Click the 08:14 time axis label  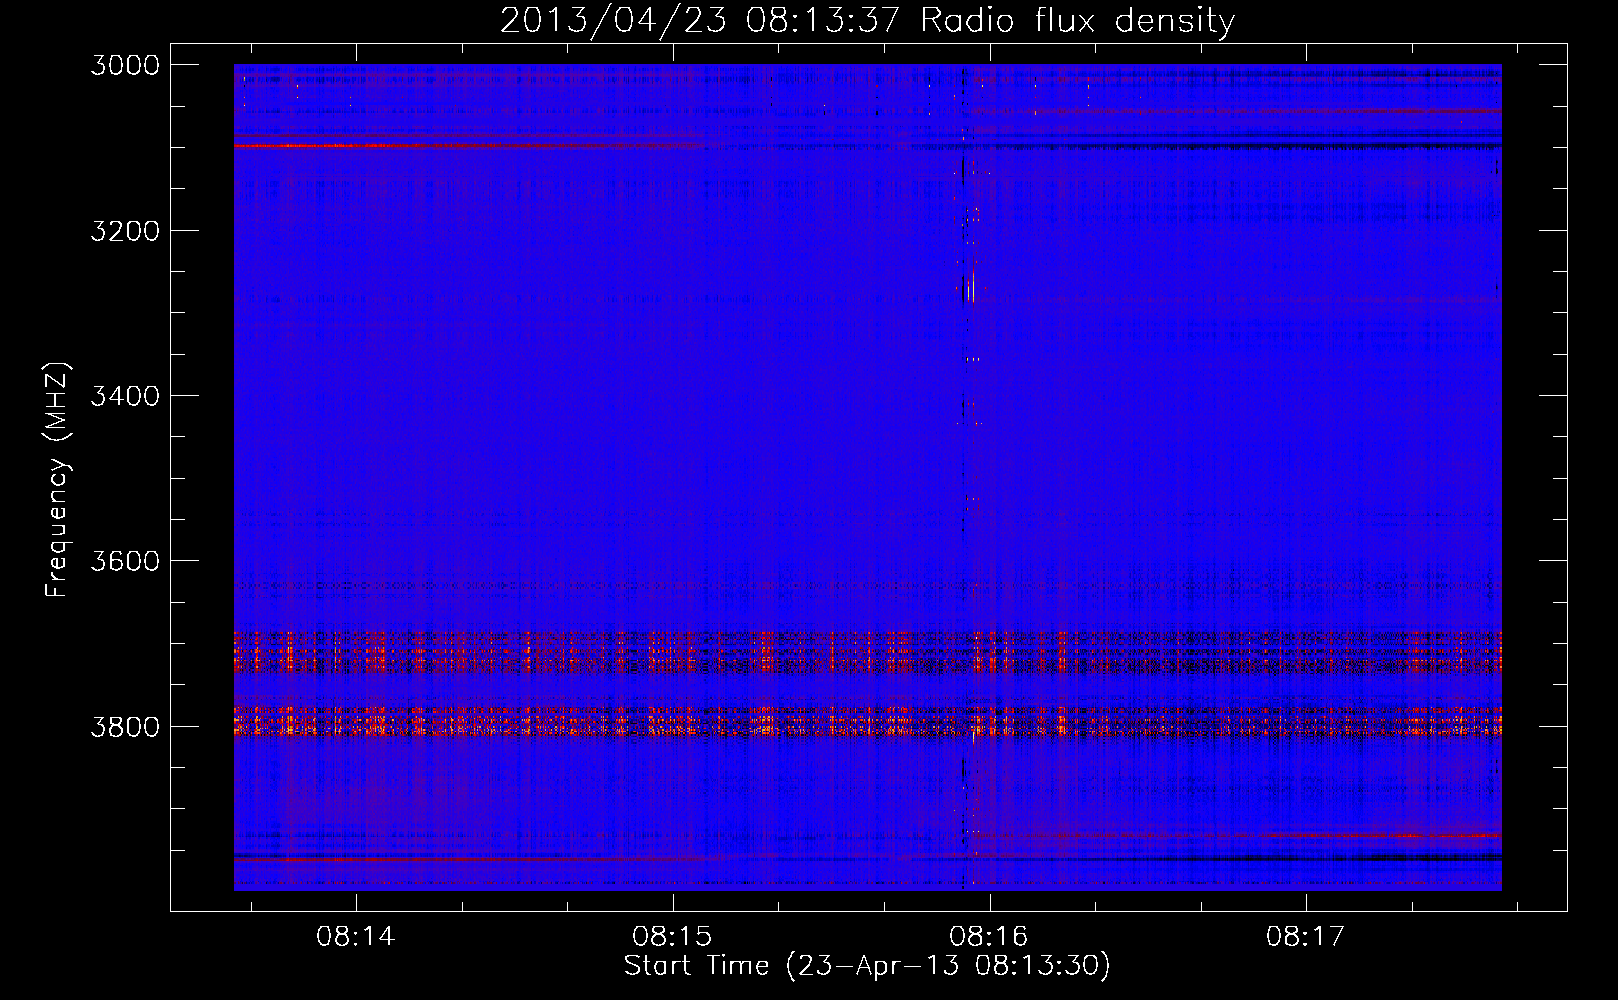[356, 937]
